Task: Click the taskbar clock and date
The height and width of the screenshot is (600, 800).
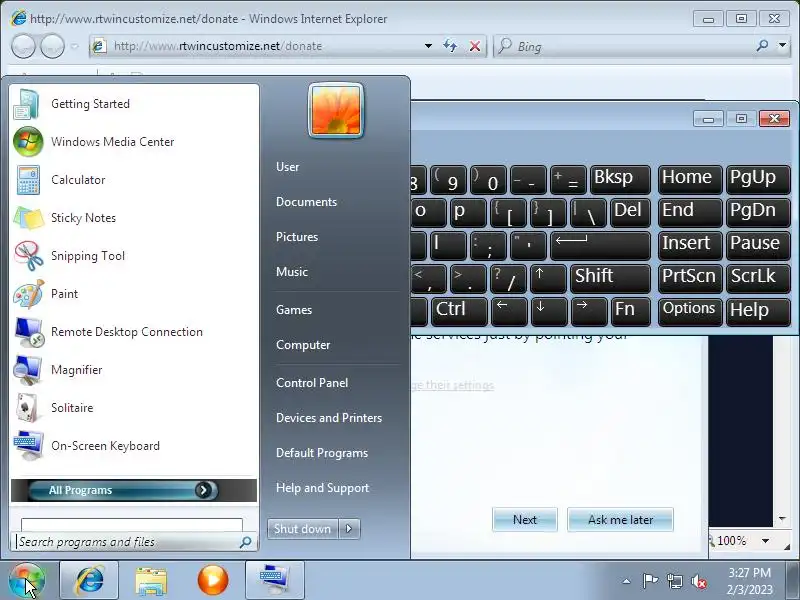Action: (x=749, y=581)
